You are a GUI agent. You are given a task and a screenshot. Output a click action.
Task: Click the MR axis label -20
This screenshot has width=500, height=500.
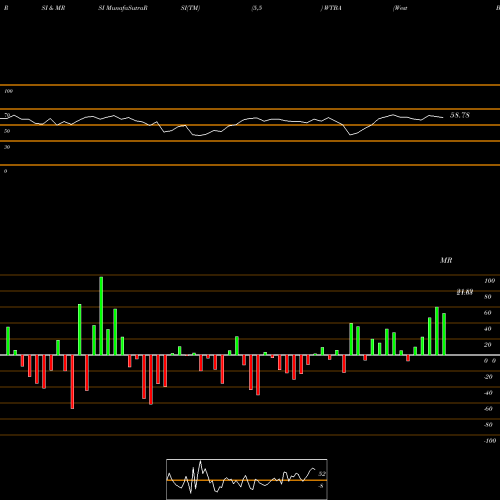coord(488,377)
